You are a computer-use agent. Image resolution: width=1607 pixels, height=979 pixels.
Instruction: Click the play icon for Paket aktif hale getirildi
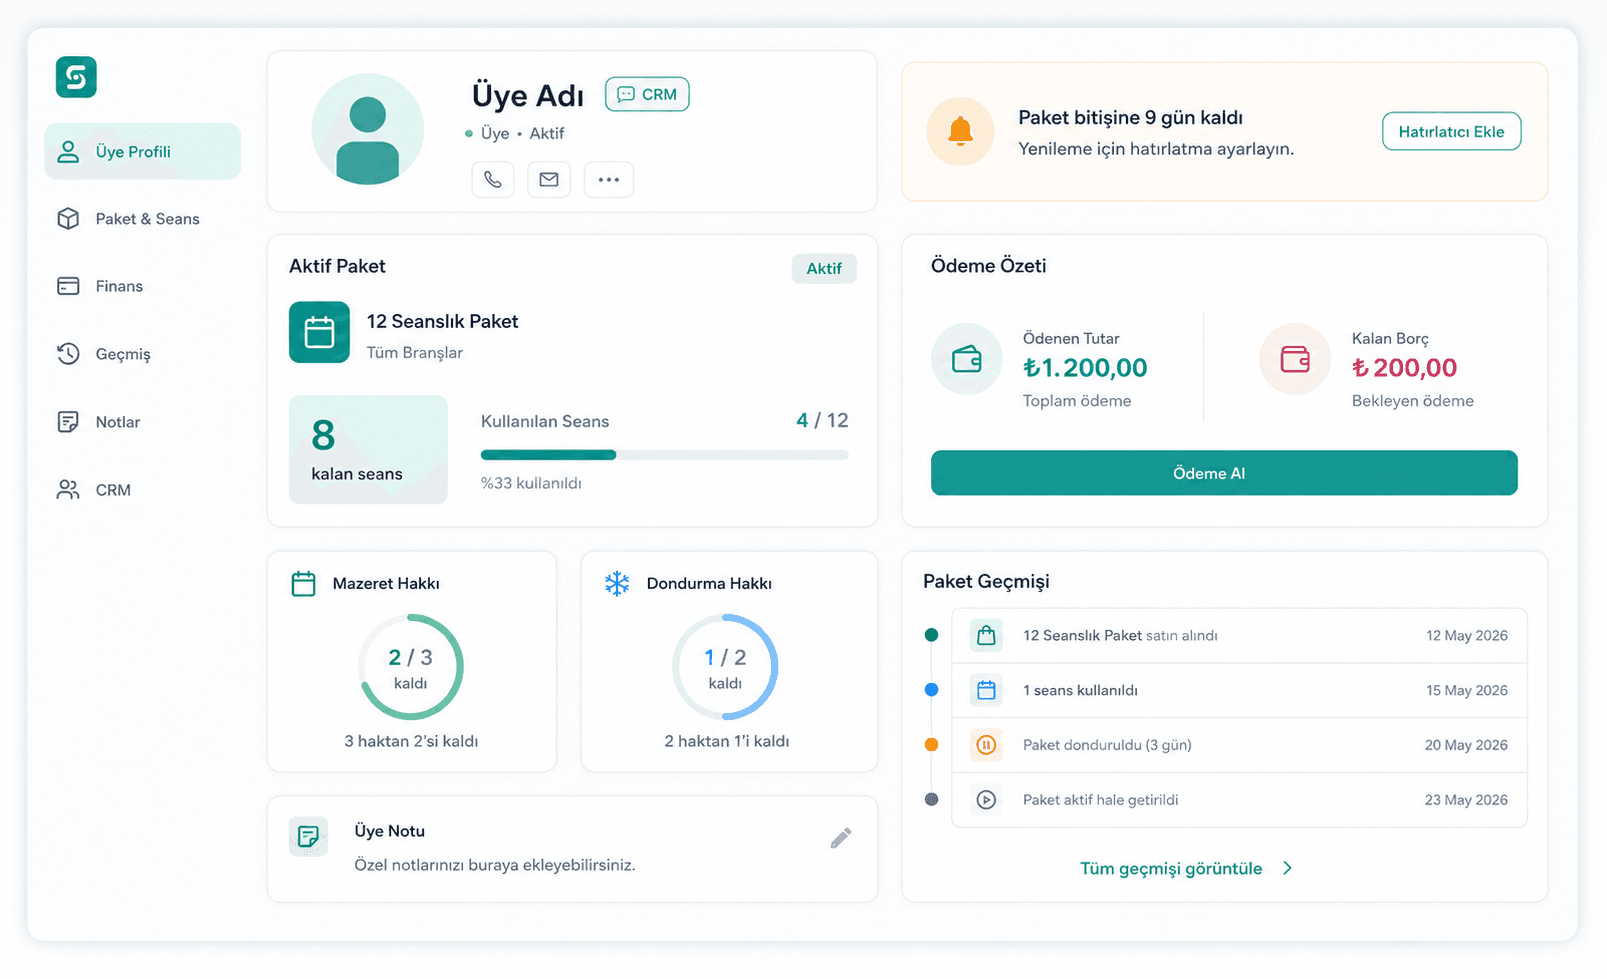point(986,800)
